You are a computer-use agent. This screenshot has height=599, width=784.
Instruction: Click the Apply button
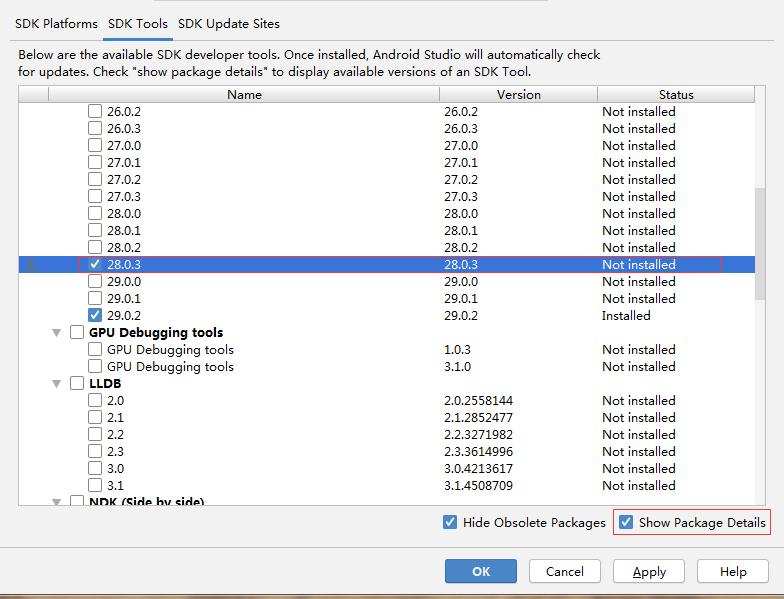click(x=649, y=572)
